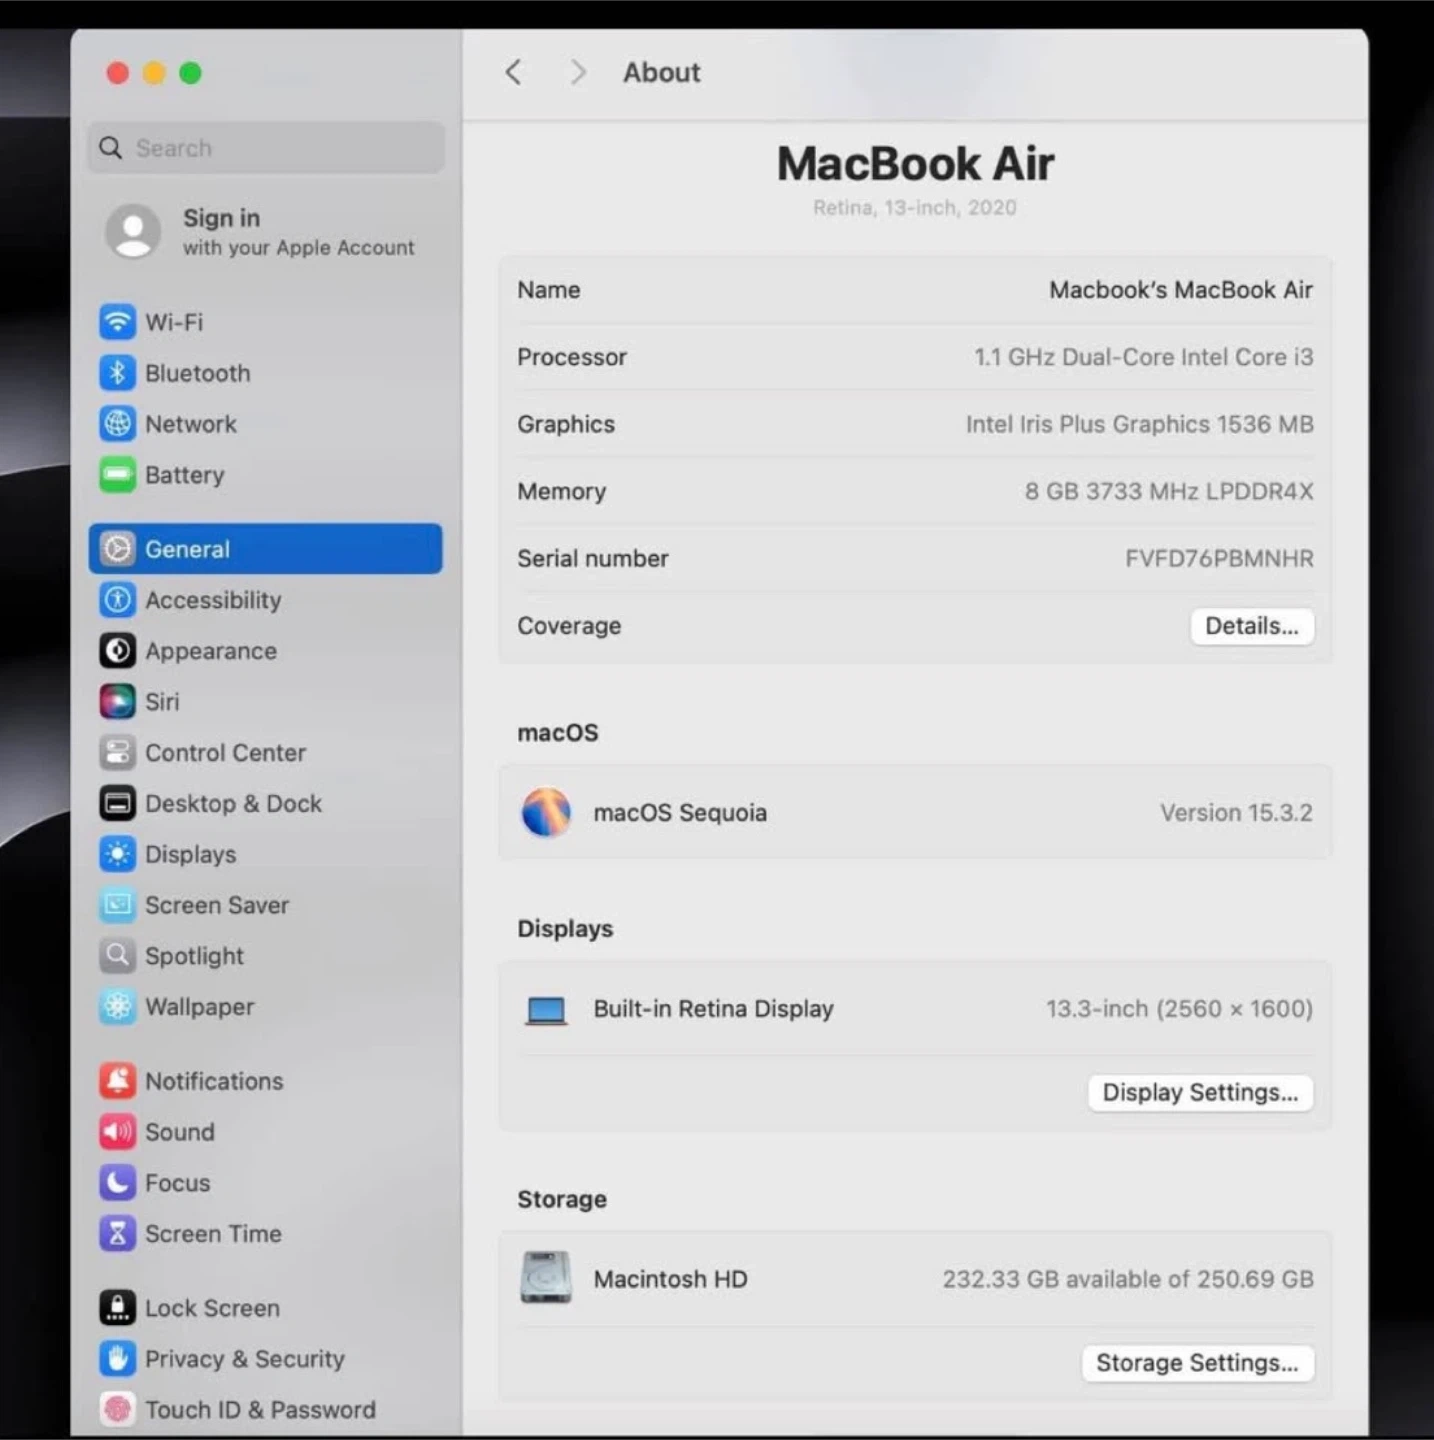This screenshot has width=1434, height=1440.
Task: Select the Bluetooth icon in sidebar
Action: pyautogui.click(x=117, y=373)
